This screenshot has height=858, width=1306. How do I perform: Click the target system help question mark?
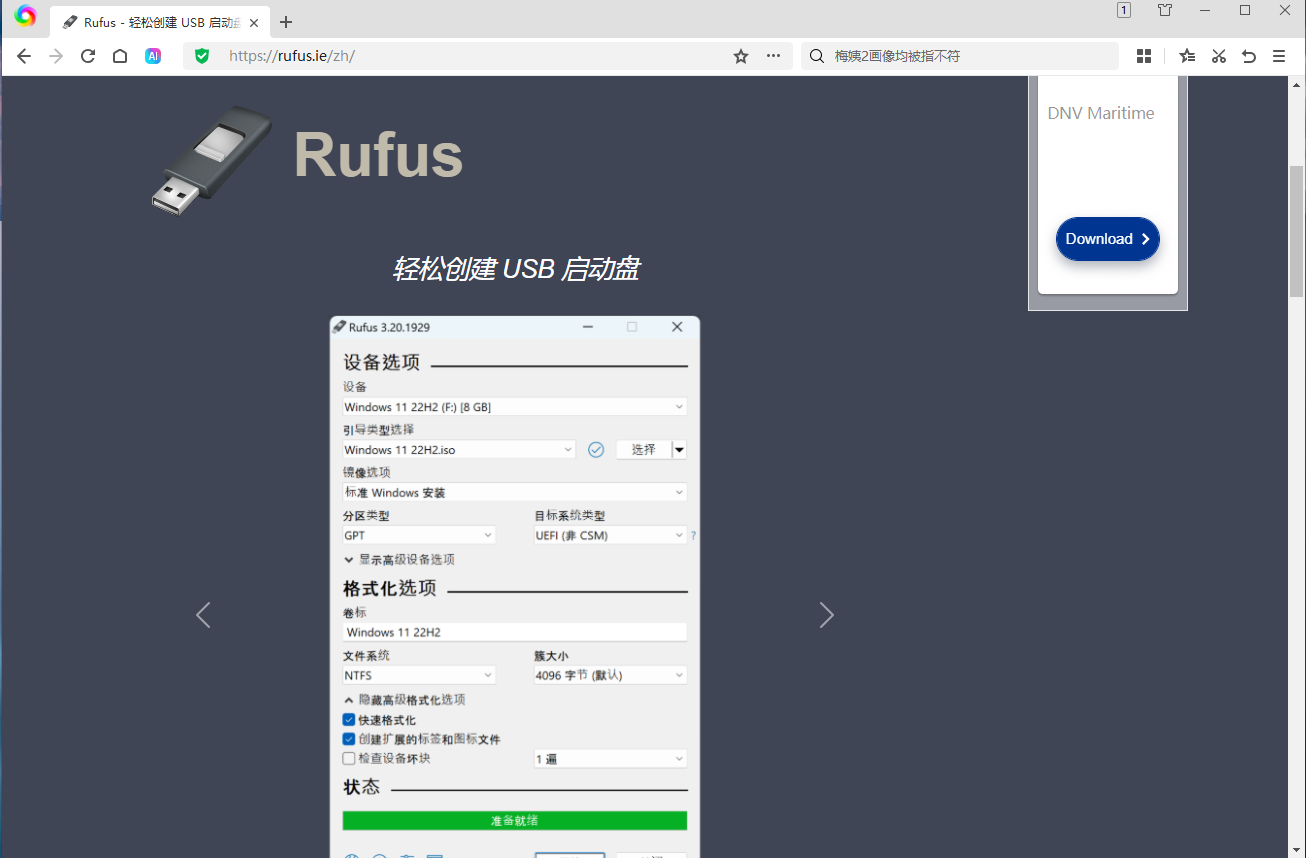693,536
